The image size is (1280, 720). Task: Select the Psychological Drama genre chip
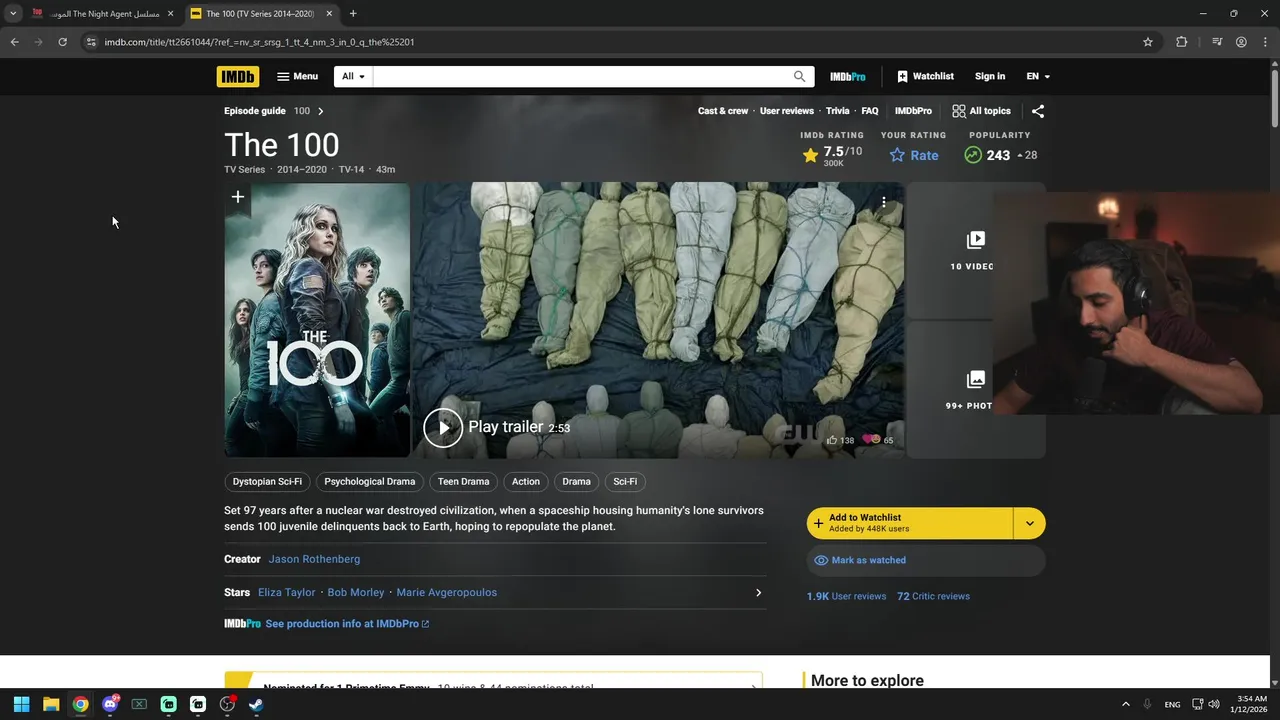370,482
